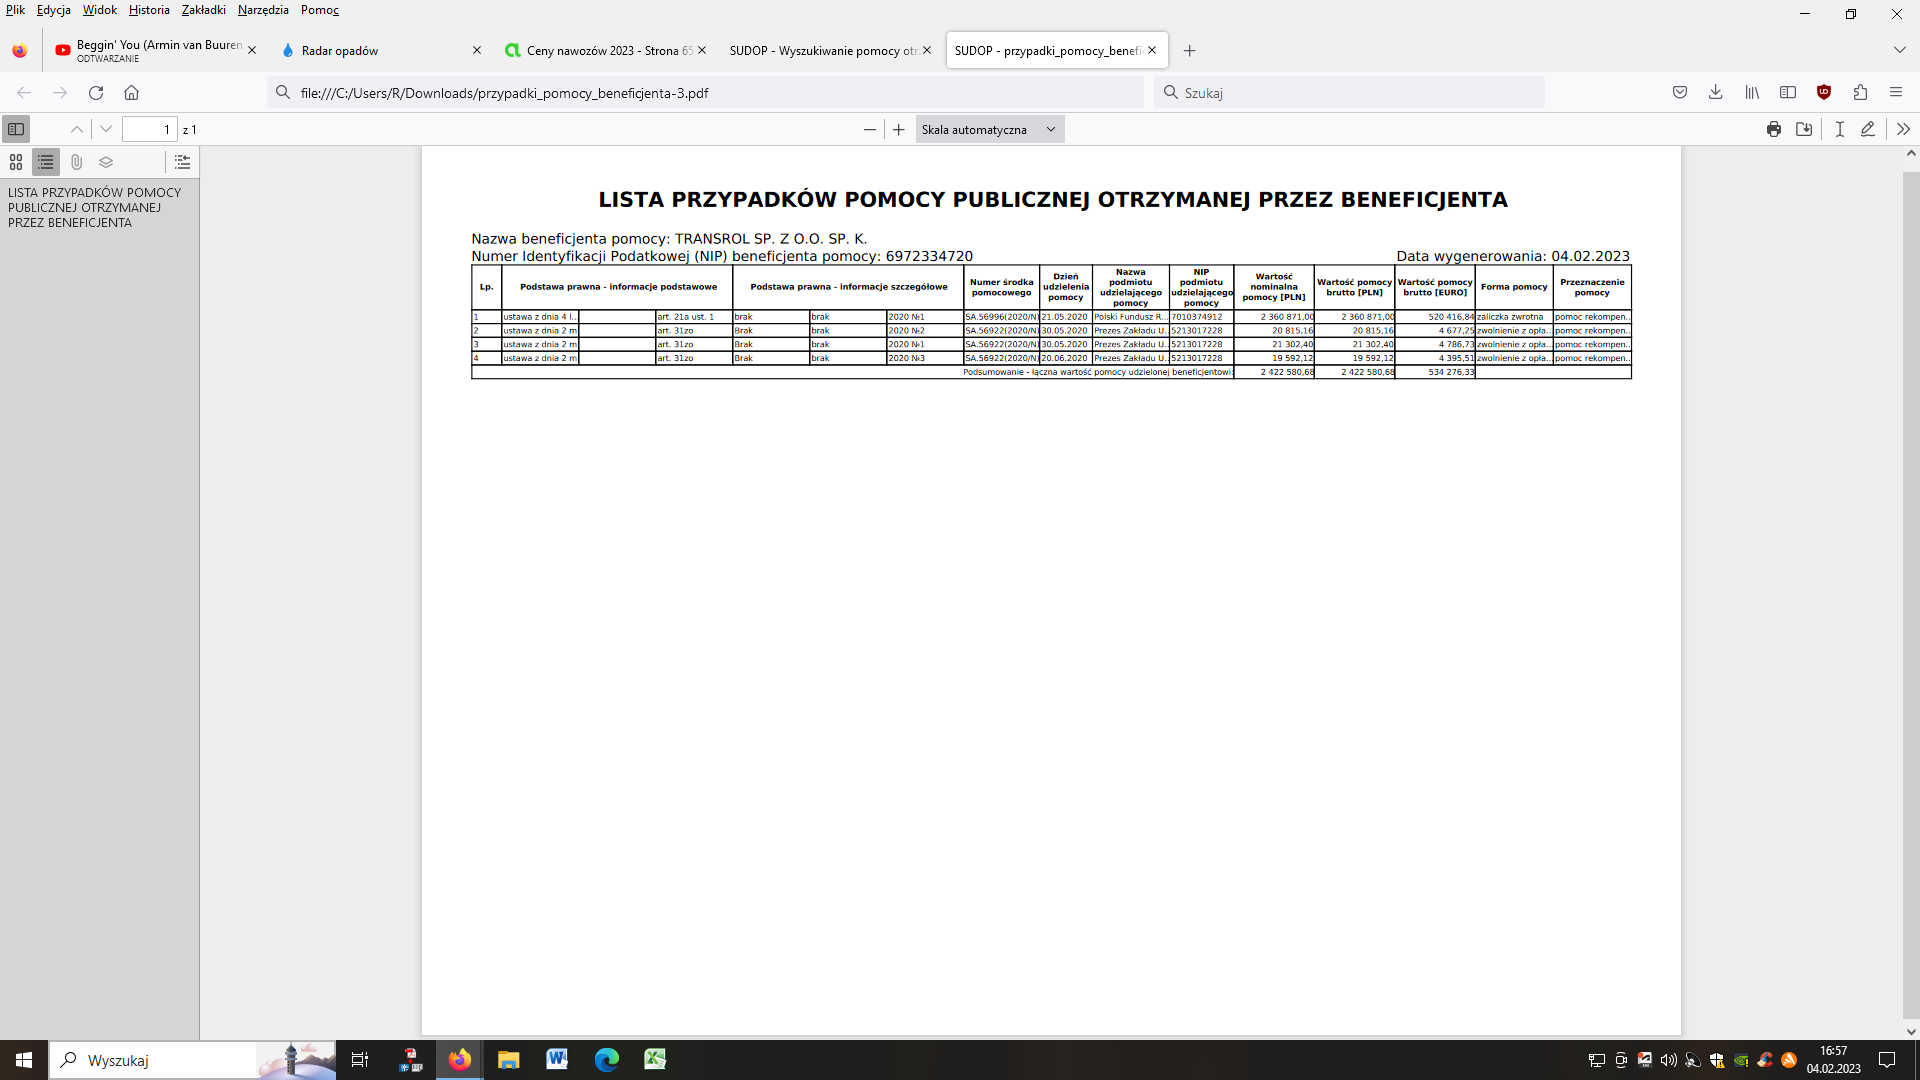Open the Skala automatyczna zoom dropdown
The image size is (1920, 1080).
[989, 129]
